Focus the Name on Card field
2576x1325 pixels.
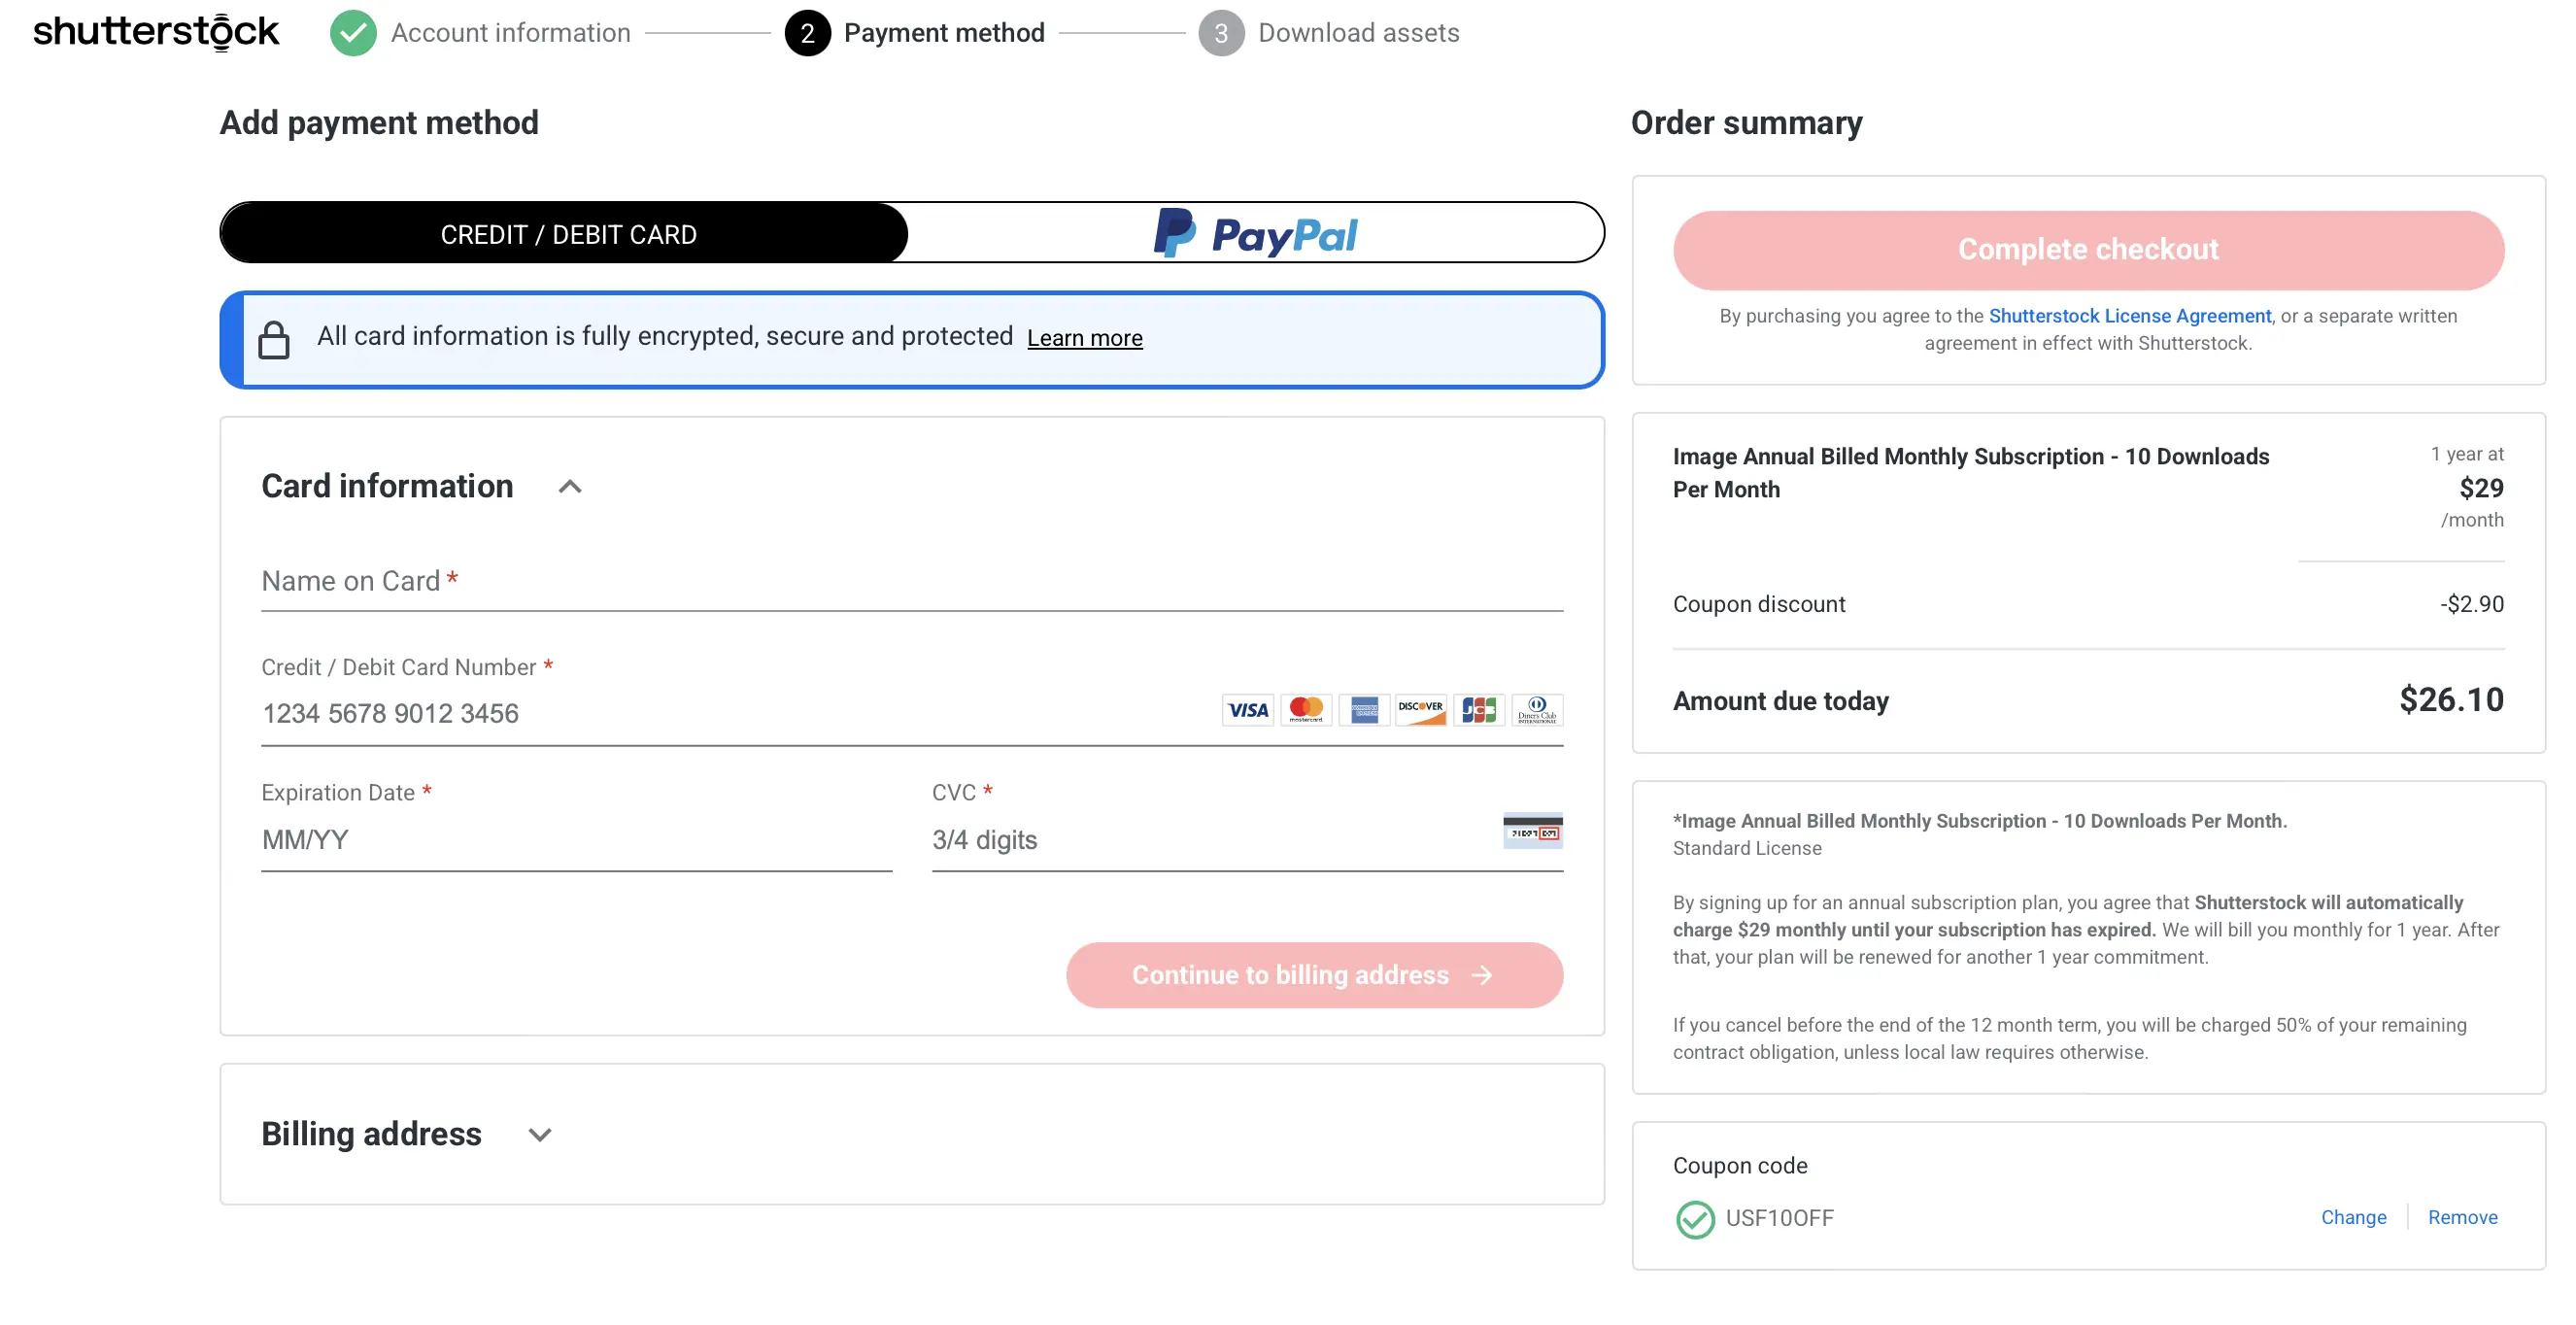[x=911, y=582]
